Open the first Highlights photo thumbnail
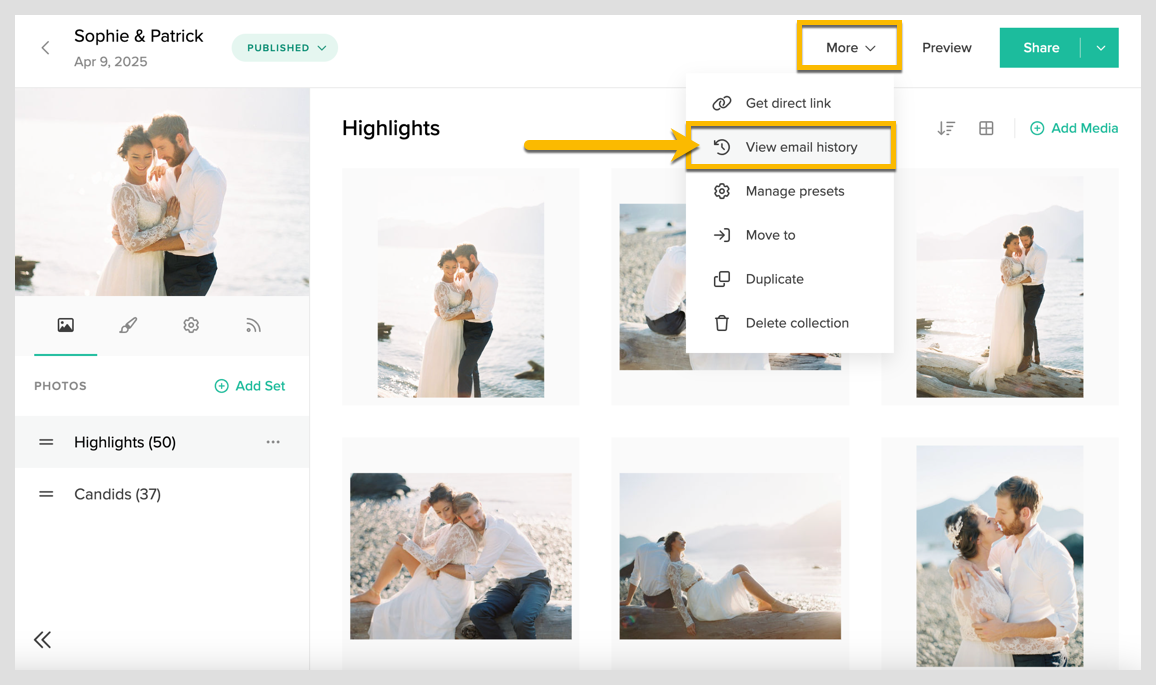This screenshot has width=1156, height=685. click(x=460, y=300)
